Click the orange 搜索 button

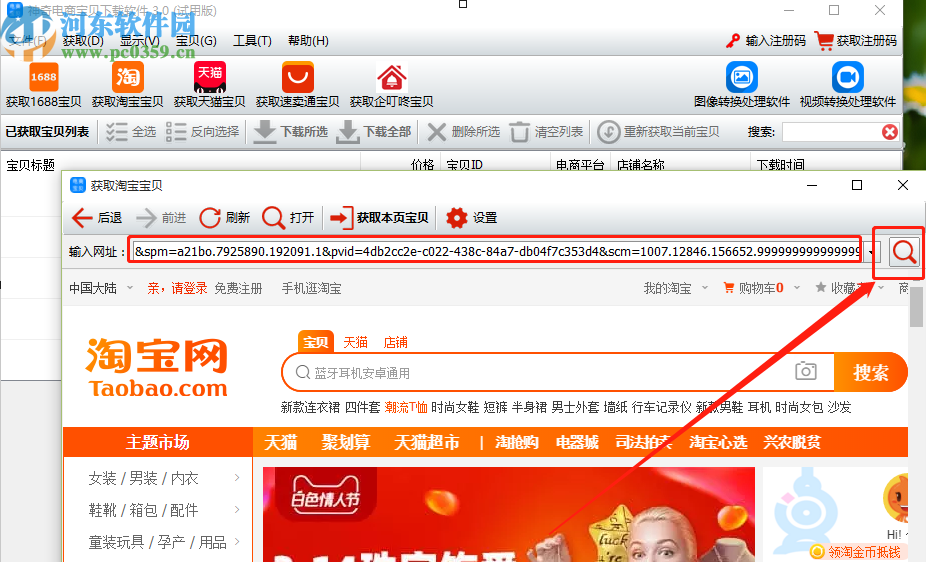[x=870, y=373]
